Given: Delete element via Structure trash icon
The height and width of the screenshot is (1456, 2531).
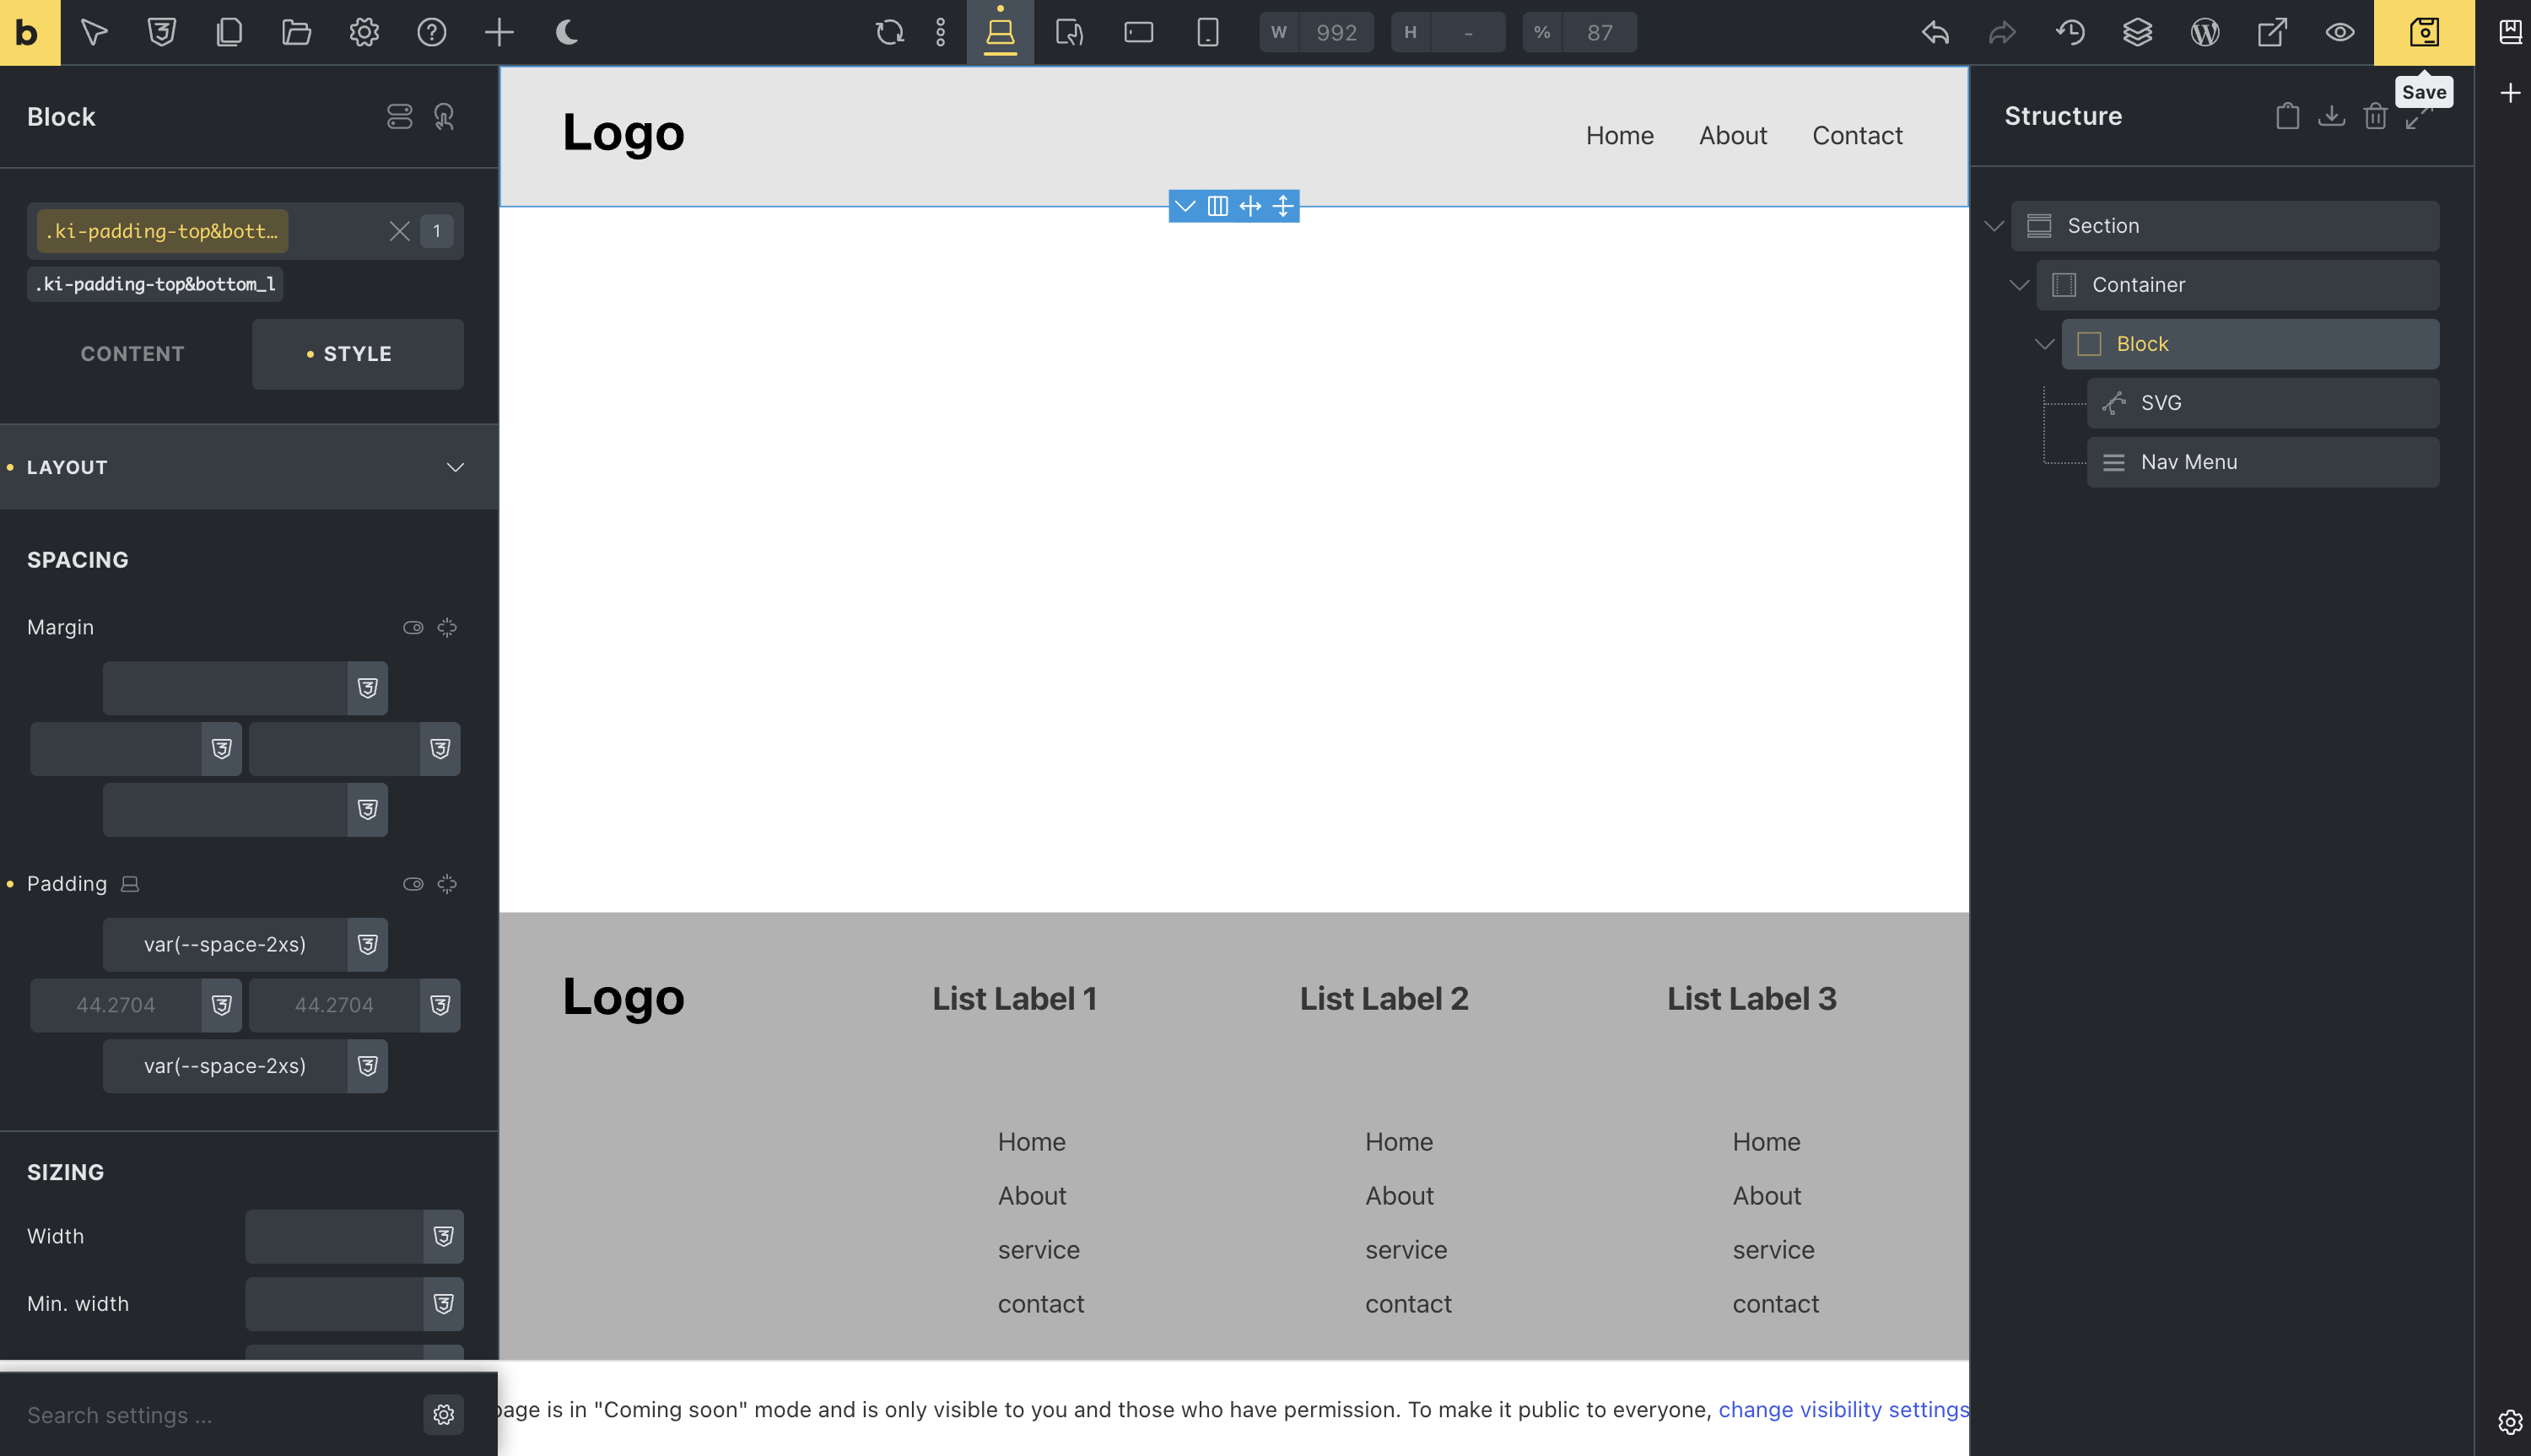Looking at the screenshot, I should [x=2375, y=116].
